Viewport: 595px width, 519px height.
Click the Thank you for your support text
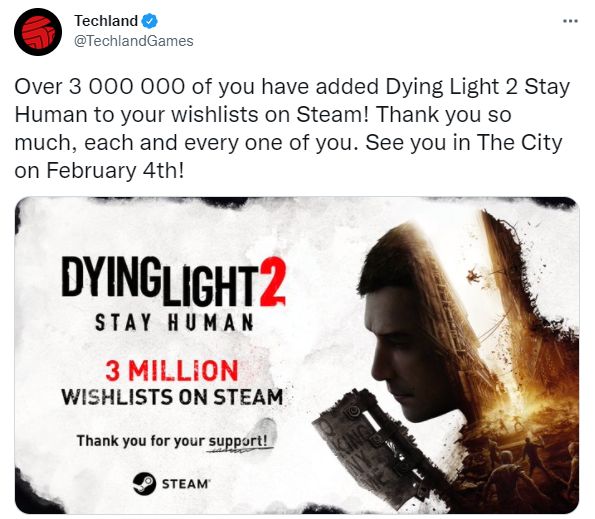pos(172,441)
